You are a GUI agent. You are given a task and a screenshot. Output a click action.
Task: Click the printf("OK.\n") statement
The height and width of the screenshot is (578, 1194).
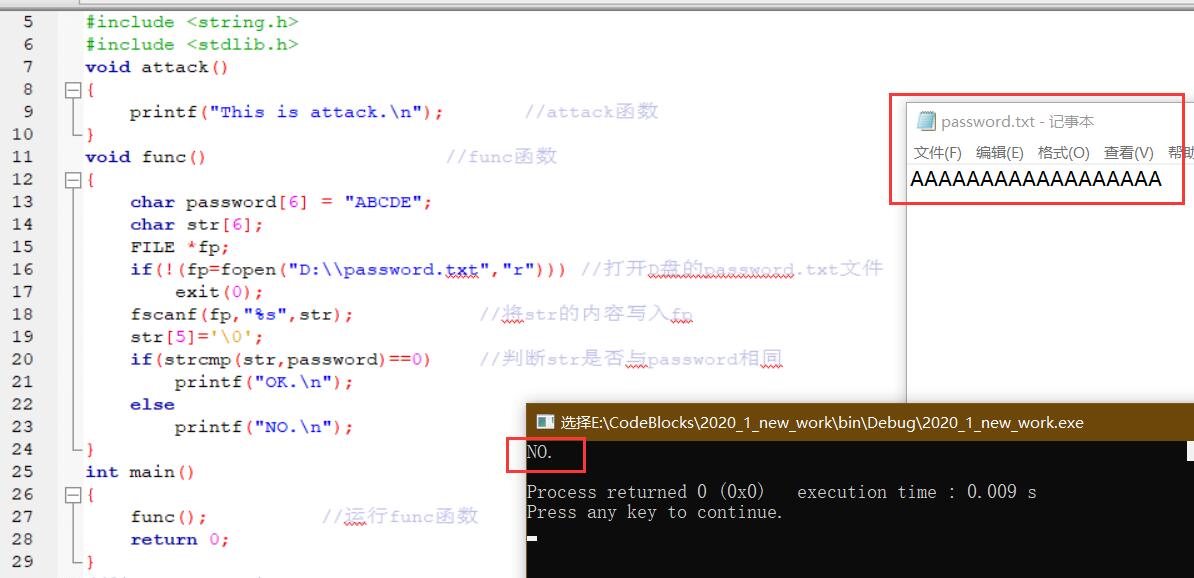(x=264, y=382)
